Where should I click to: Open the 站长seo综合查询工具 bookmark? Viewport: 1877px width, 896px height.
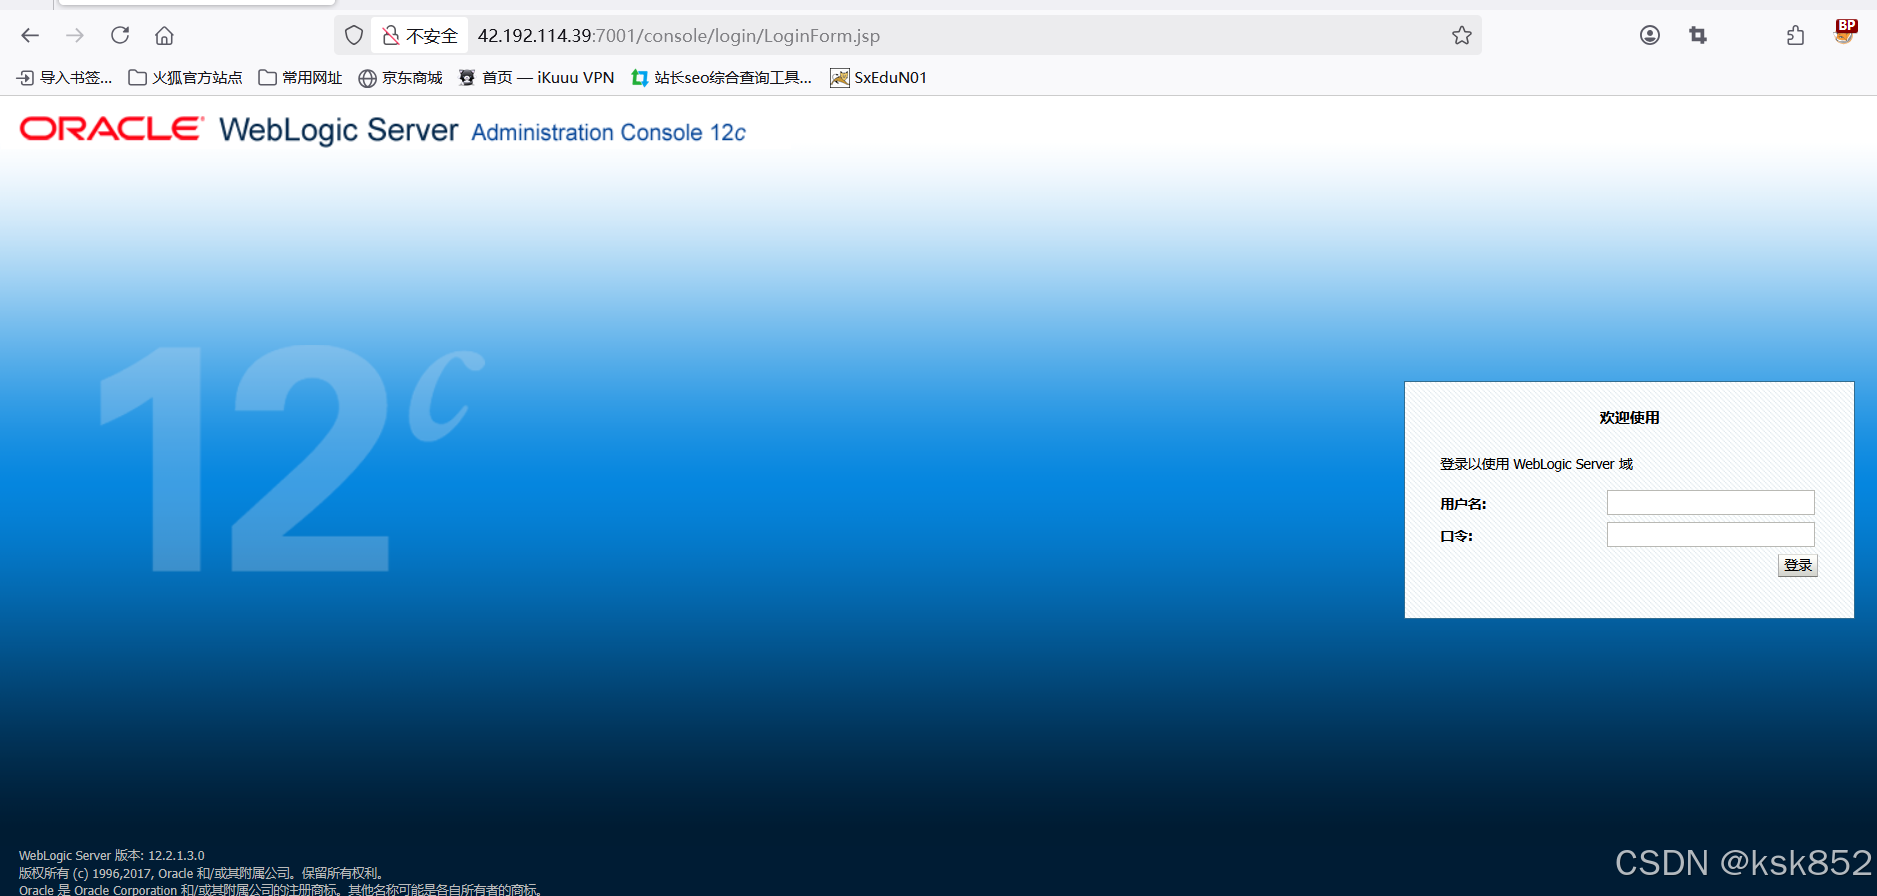722,77
